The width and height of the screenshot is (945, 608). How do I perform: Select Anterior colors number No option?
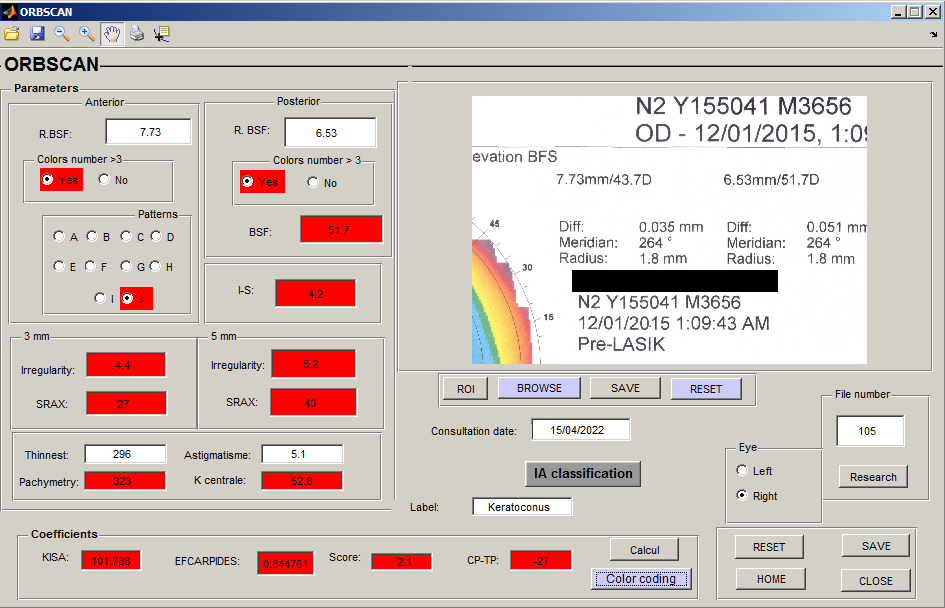tap(104, 180)
